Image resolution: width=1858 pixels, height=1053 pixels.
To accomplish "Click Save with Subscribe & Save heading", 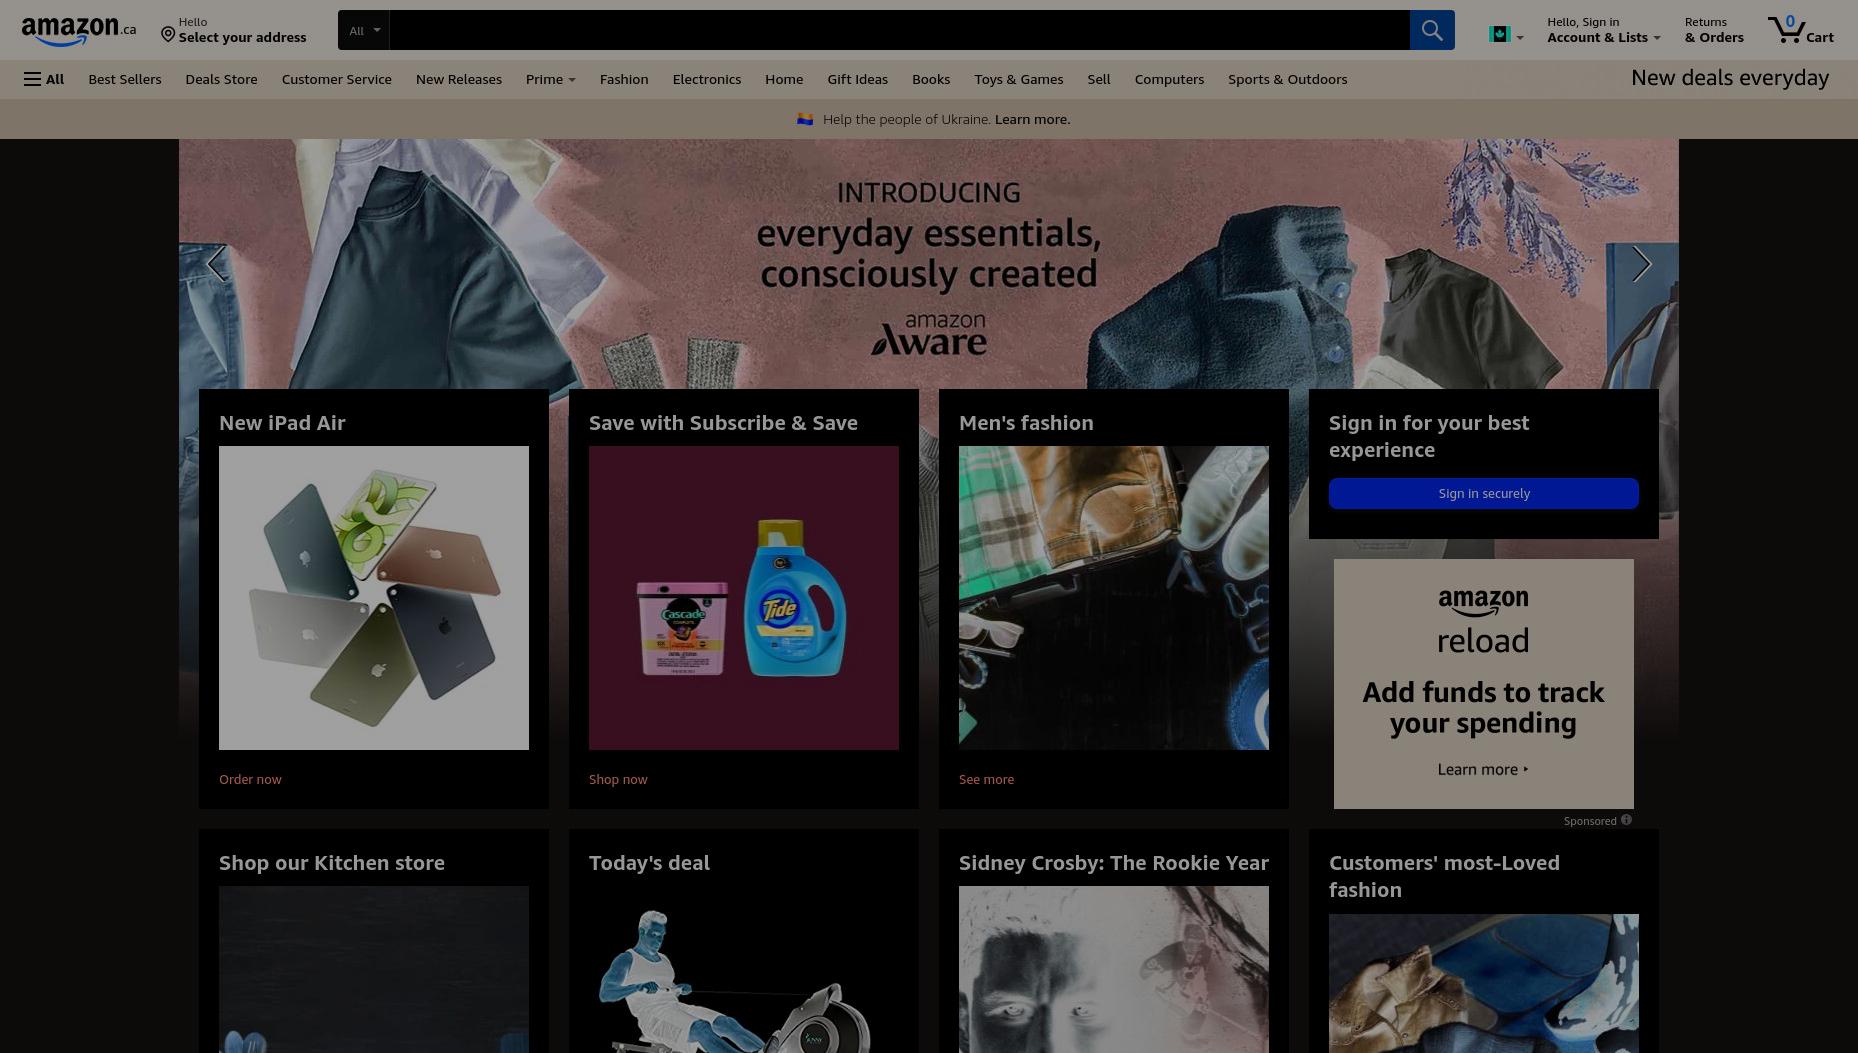I will (723, 422).
